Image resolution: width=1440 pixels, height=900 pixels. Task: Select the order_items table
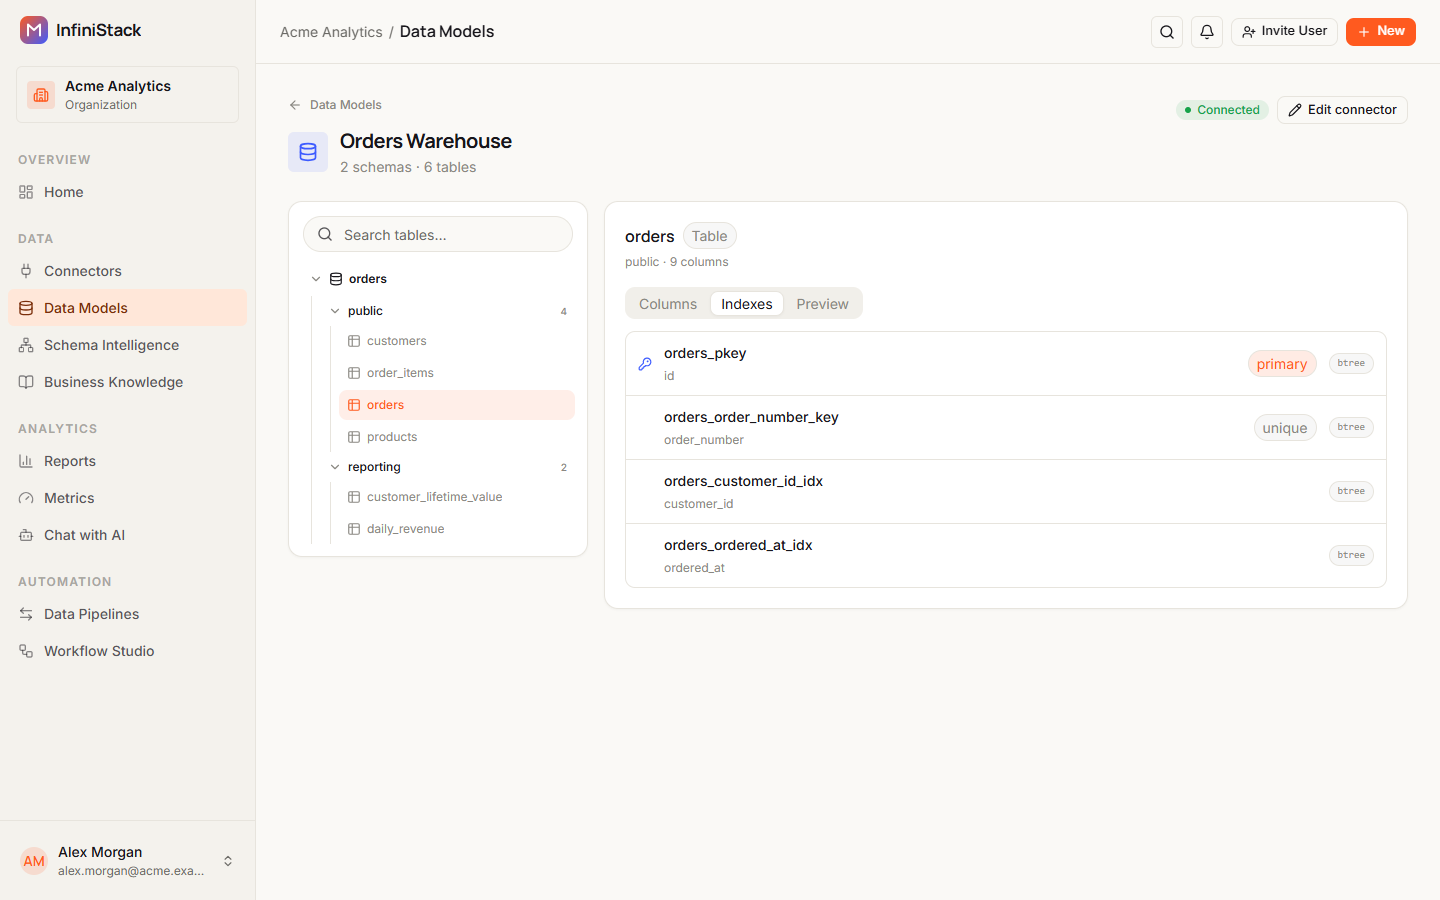click(457, 373)
